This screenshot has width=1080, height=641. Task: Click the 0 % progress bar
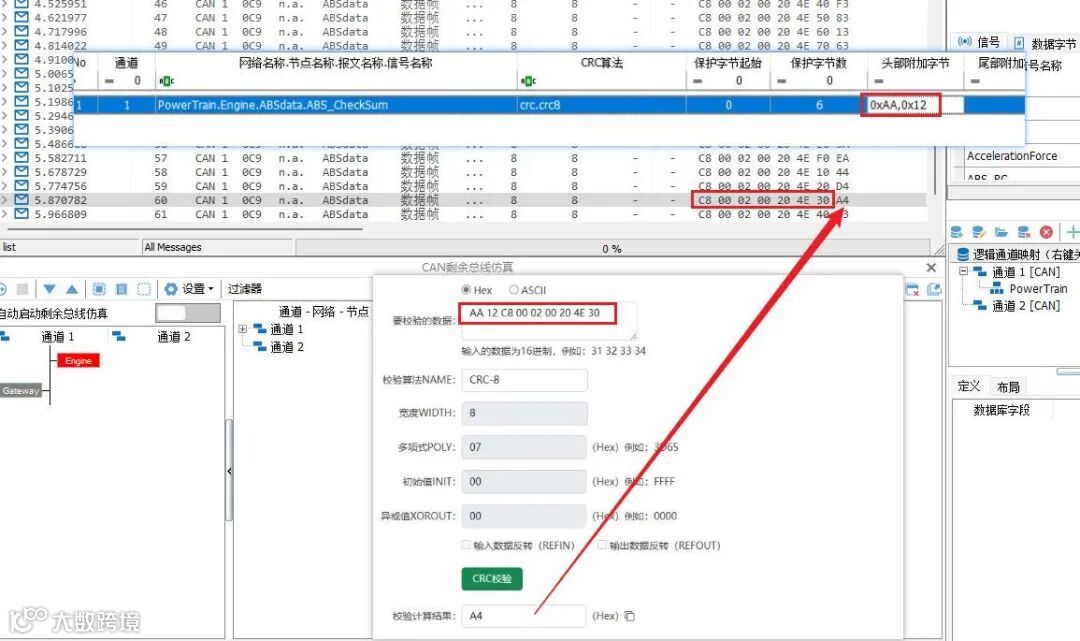pos(612,248)
